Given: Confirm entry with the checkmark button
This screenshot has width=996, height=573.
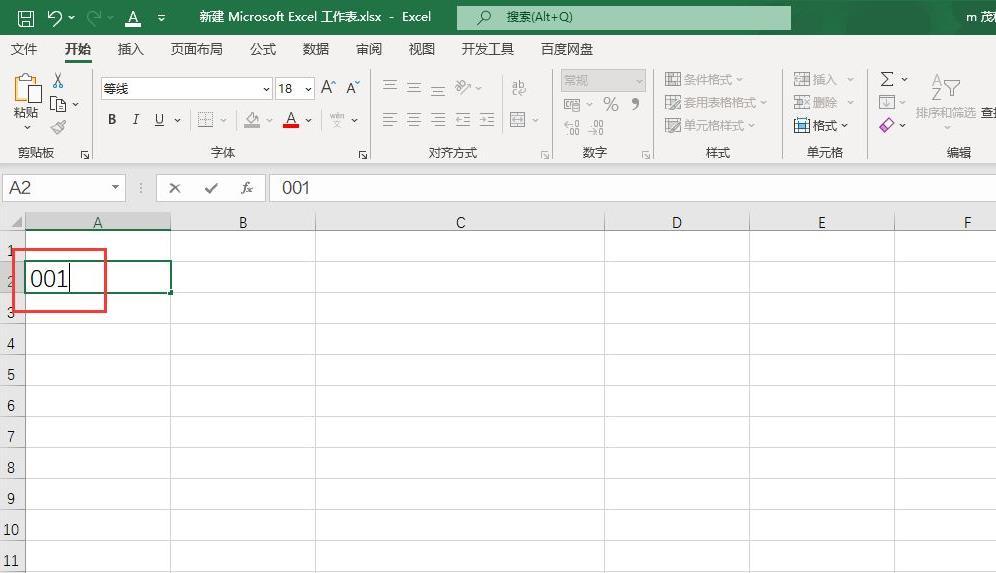Looking at the screenshot, I should click(211, 188).
